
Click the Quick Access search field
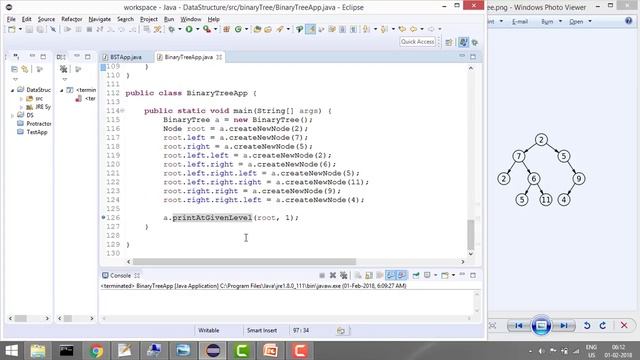(x=417, y=42)
